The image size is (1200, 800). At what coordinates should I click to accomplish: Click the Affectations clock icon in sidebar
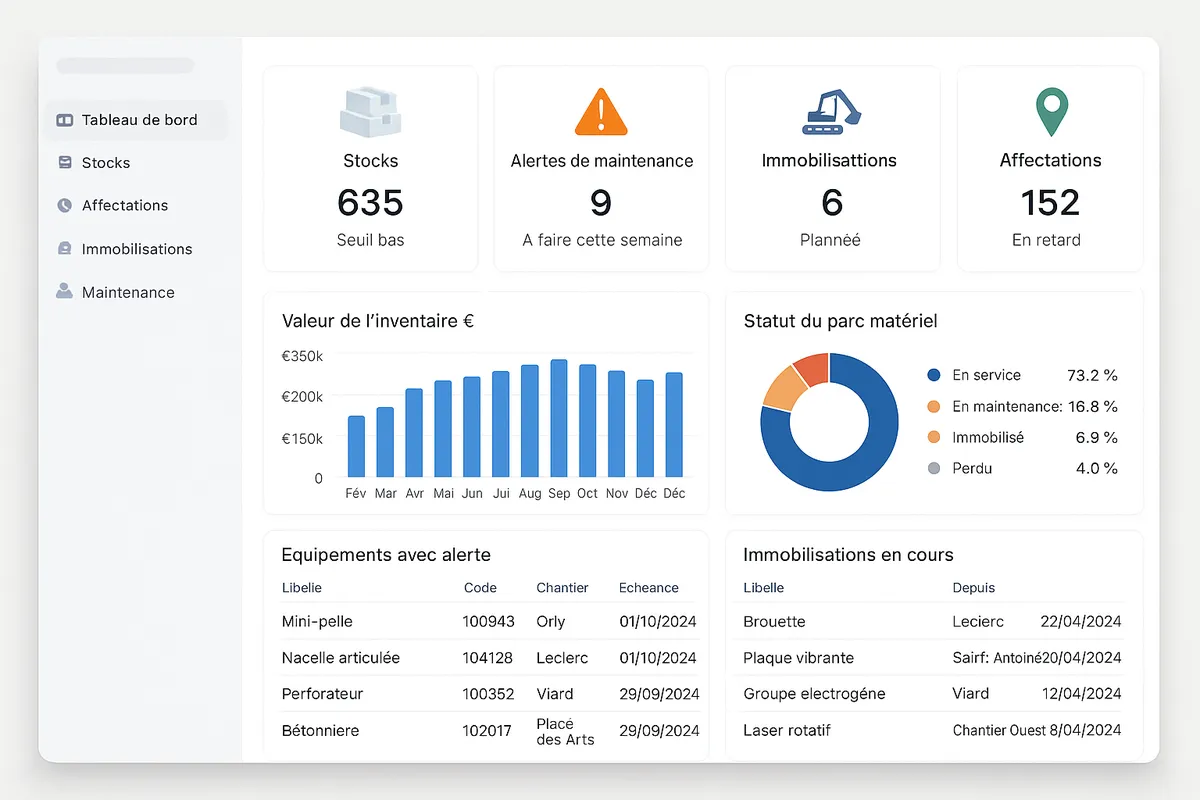tap(63, 205)
